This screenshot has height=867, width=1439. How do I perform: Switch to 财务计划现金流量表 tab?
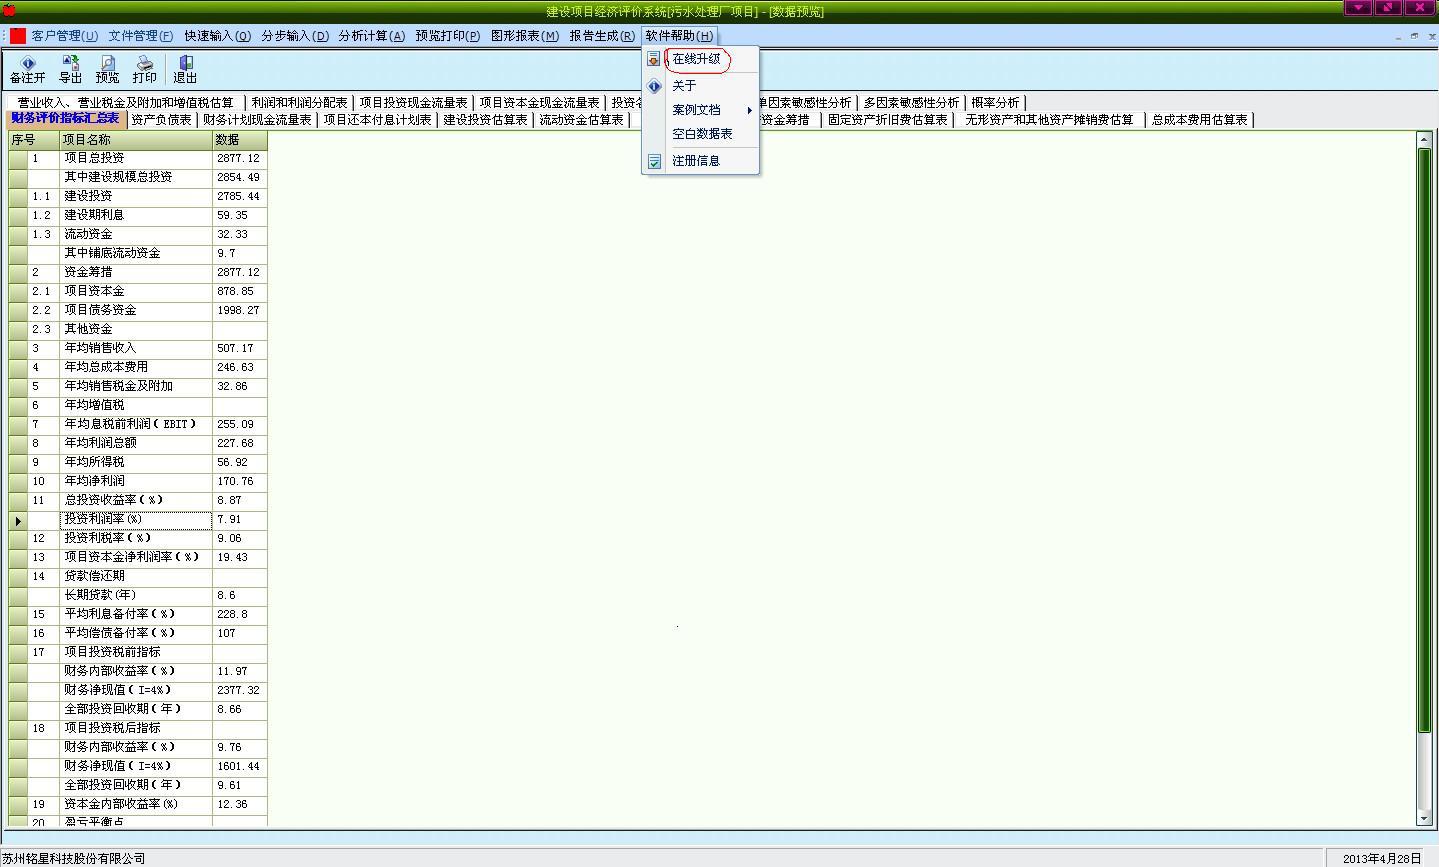[x=258, y=120]
